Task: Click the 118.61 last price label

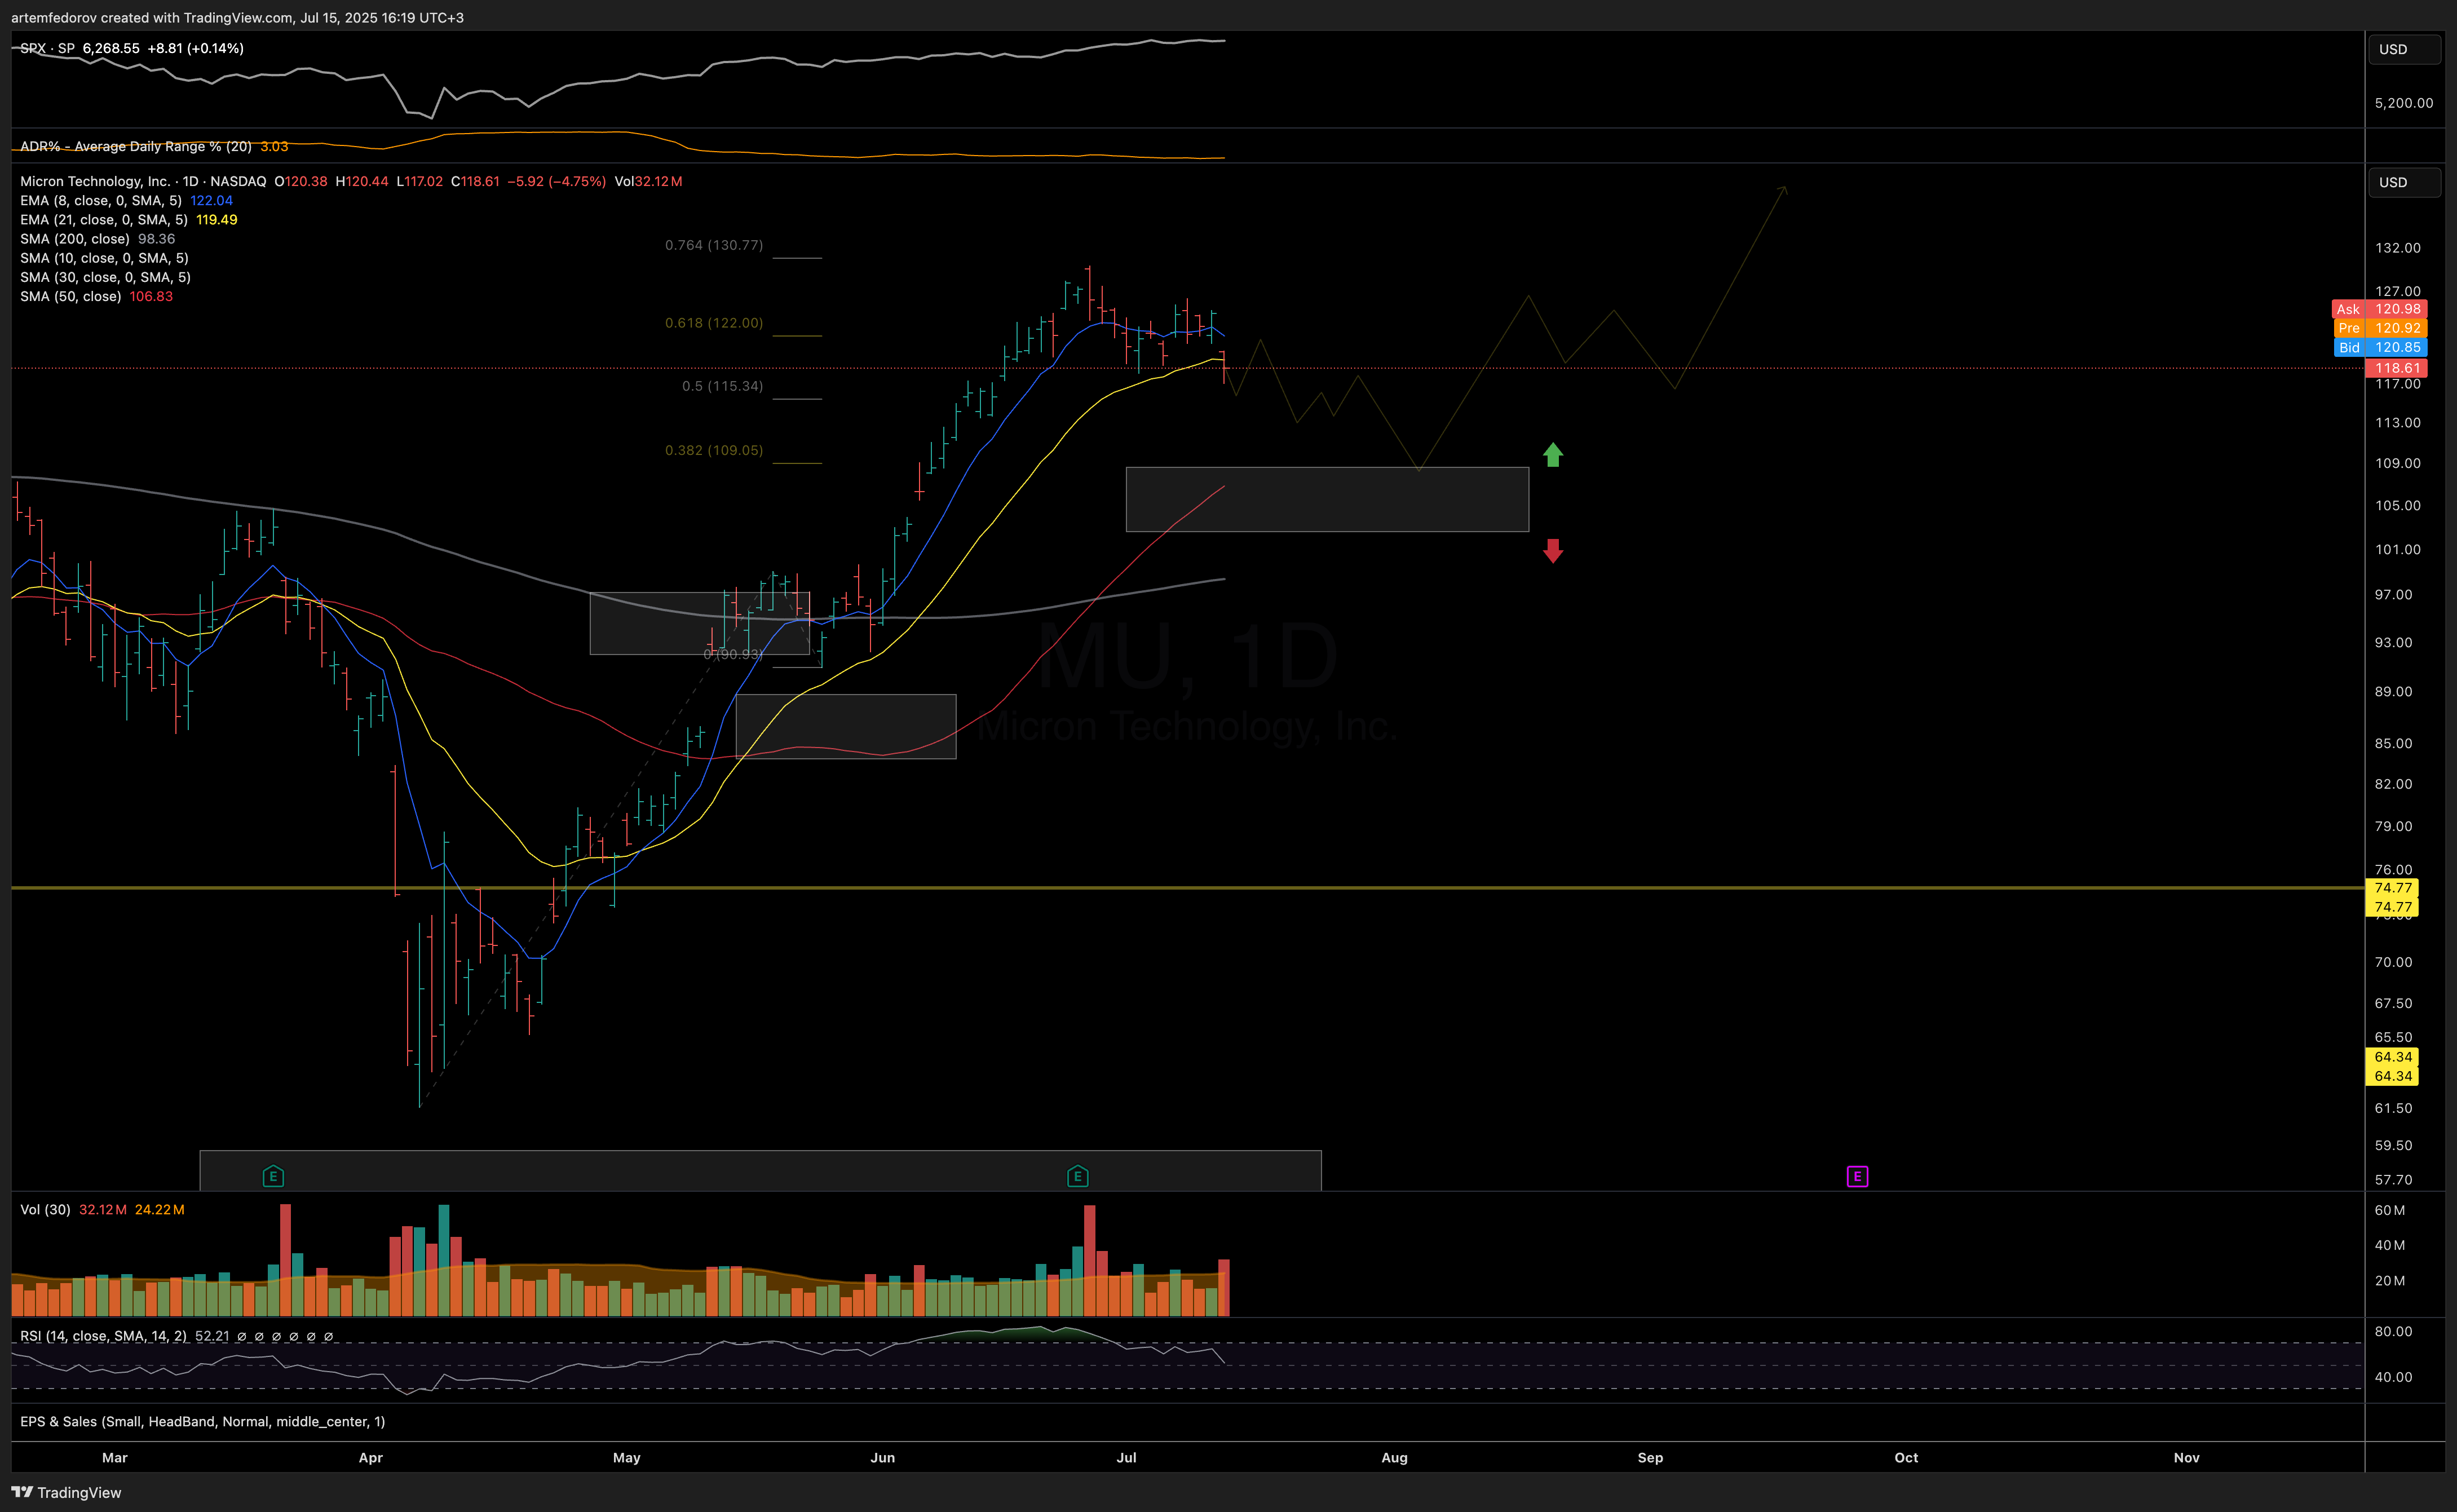Action: (x=2397, y=368)
